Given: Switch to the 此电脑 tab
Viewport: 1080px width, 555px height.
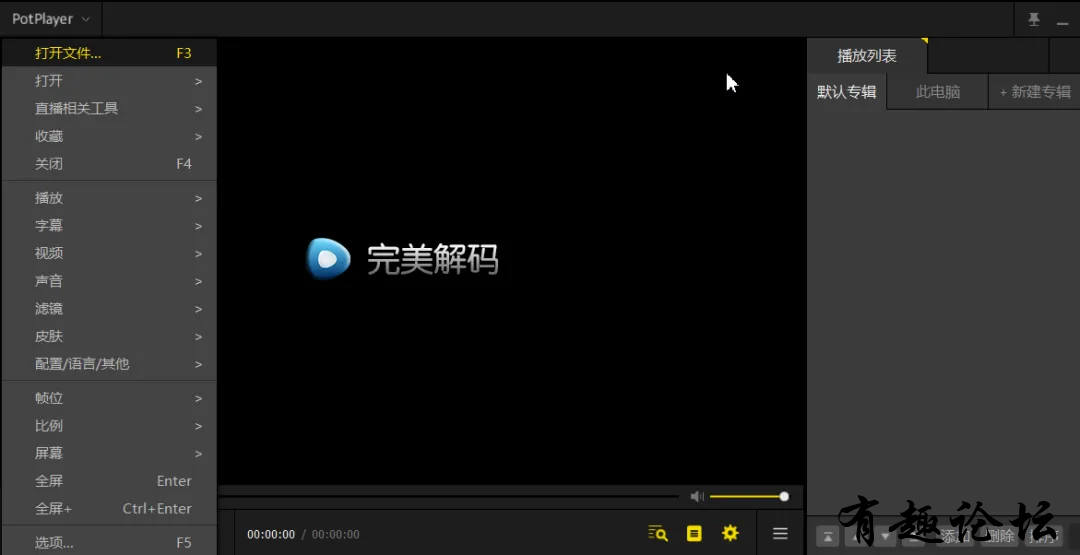Looking at the screenshot, I should 937,92.
